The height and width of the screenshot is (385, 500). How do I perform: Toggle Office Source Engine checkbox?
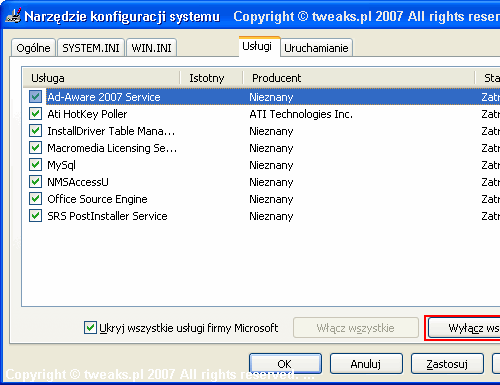[x=35, y=199]
